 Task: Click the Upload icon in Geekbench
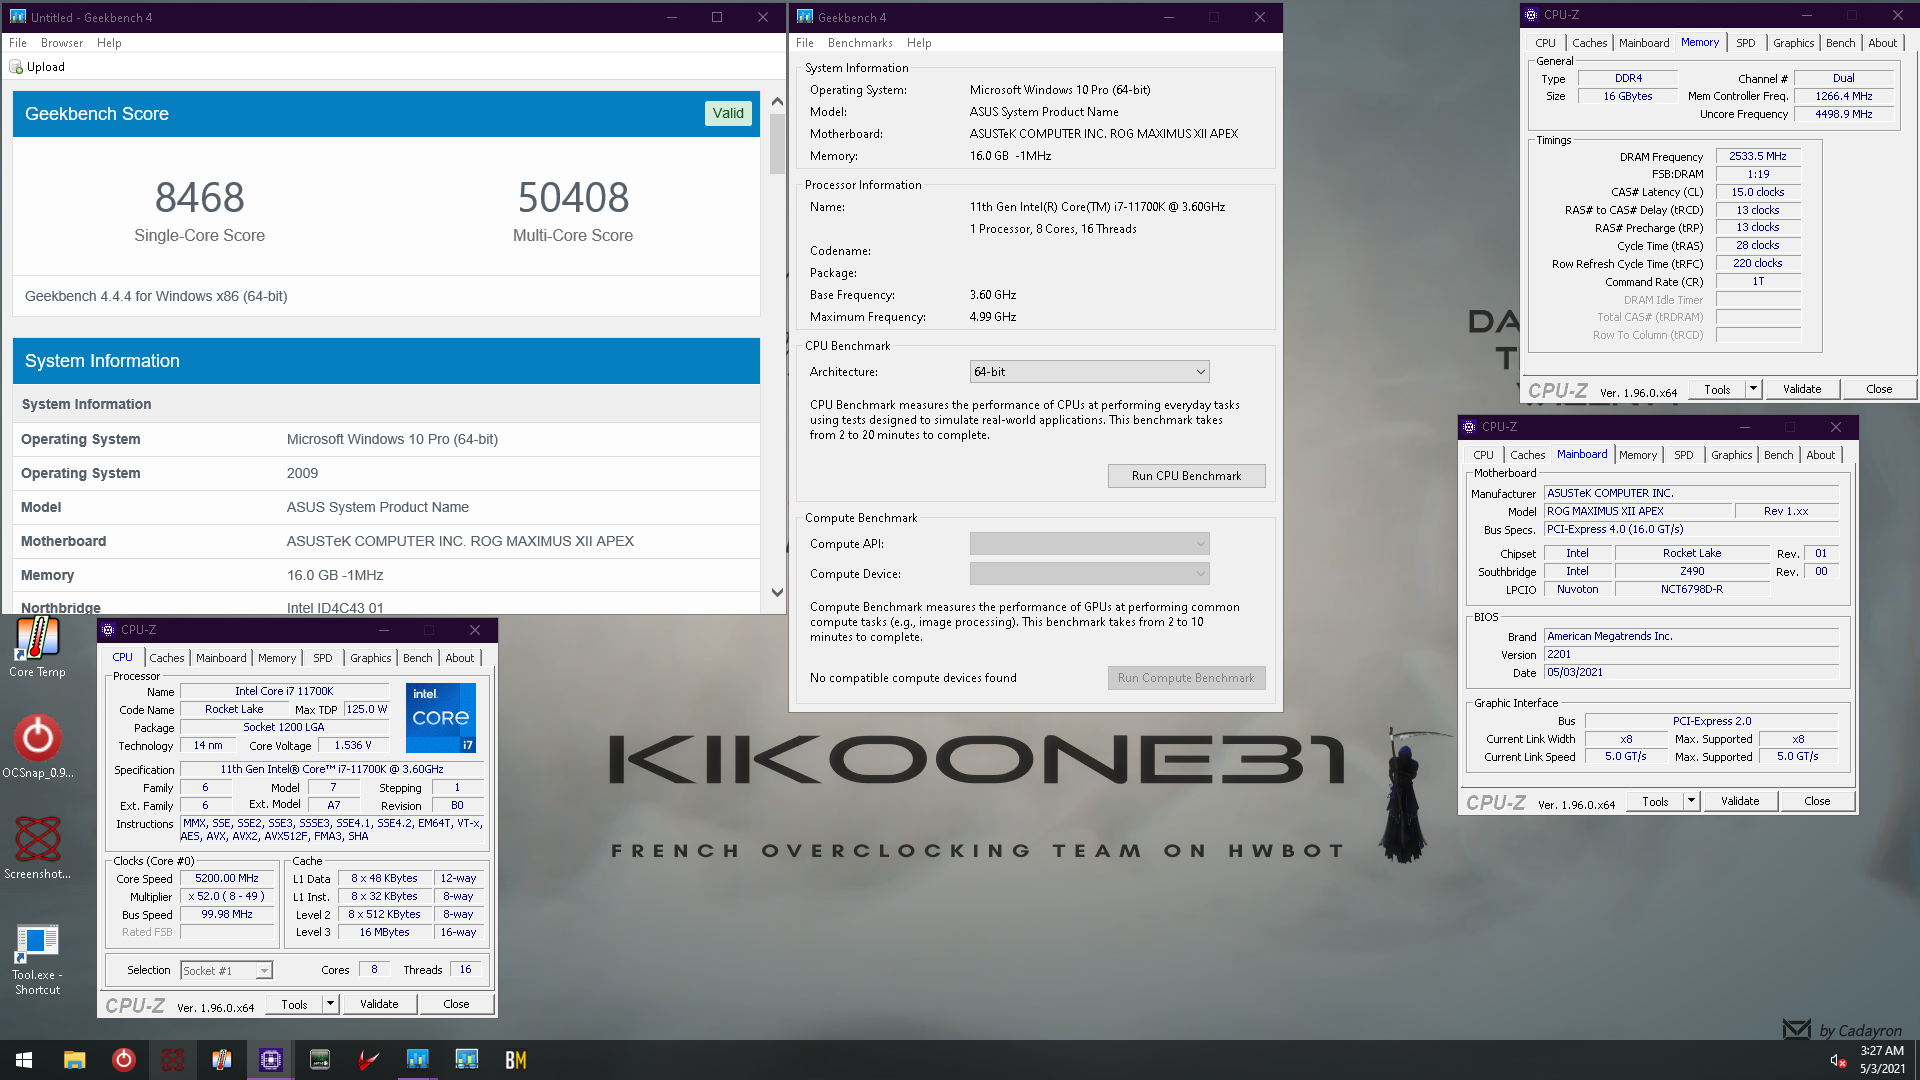point(16,67)
